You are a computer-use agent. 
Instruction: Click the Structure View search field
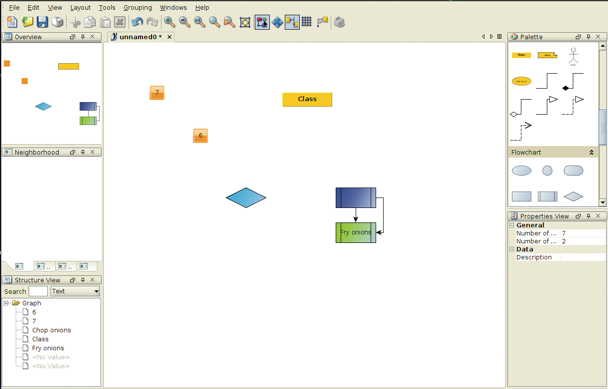tap(38, 291)
